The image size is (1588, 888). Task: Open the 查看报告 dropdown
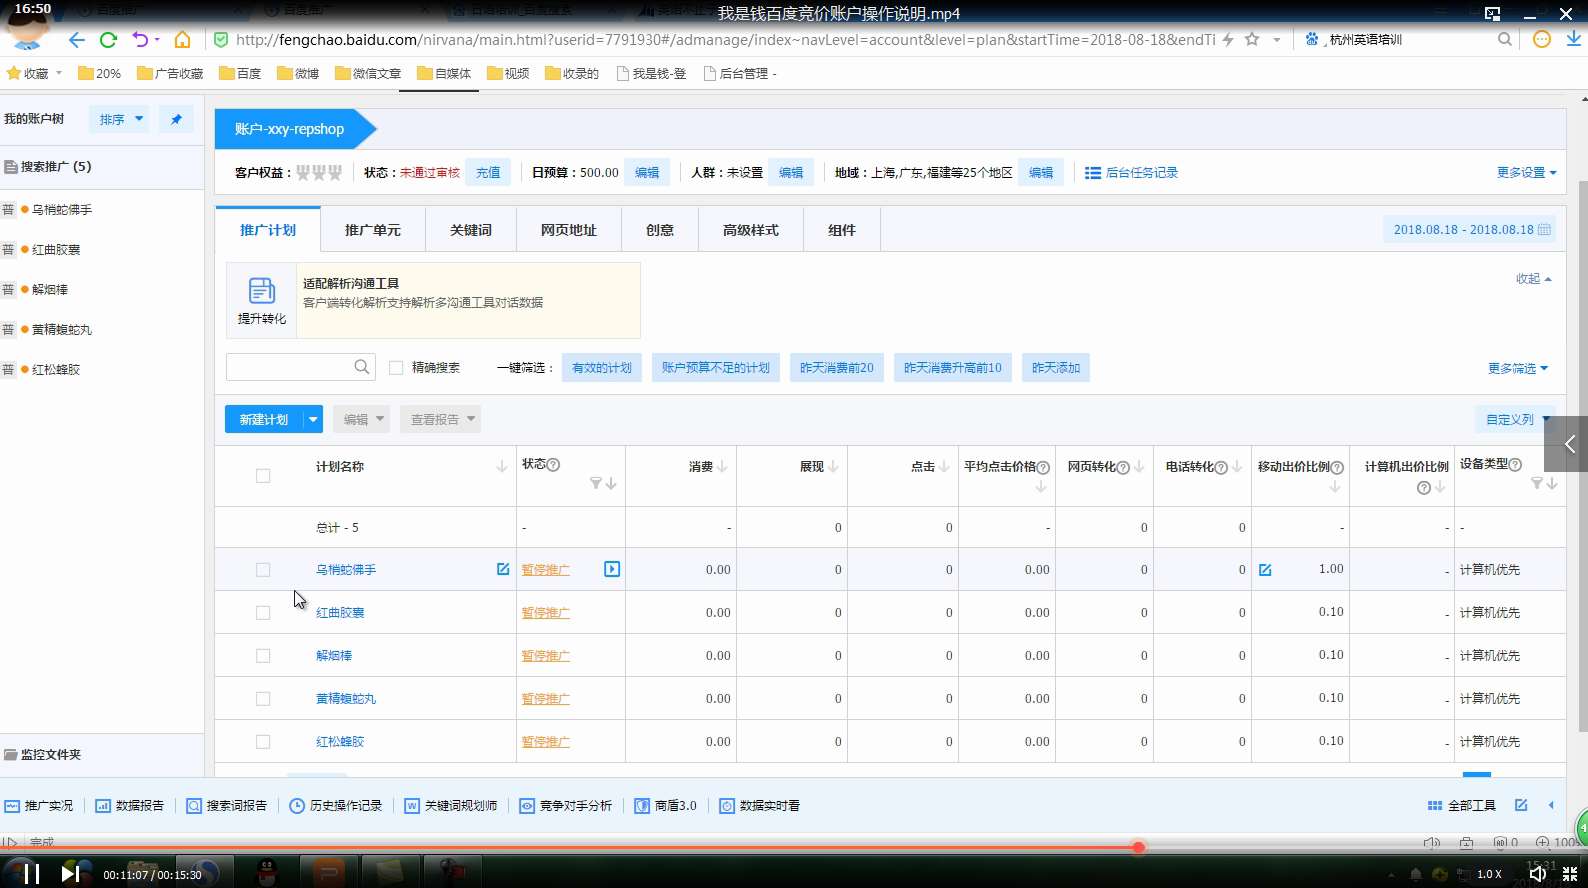coord(440,419)
